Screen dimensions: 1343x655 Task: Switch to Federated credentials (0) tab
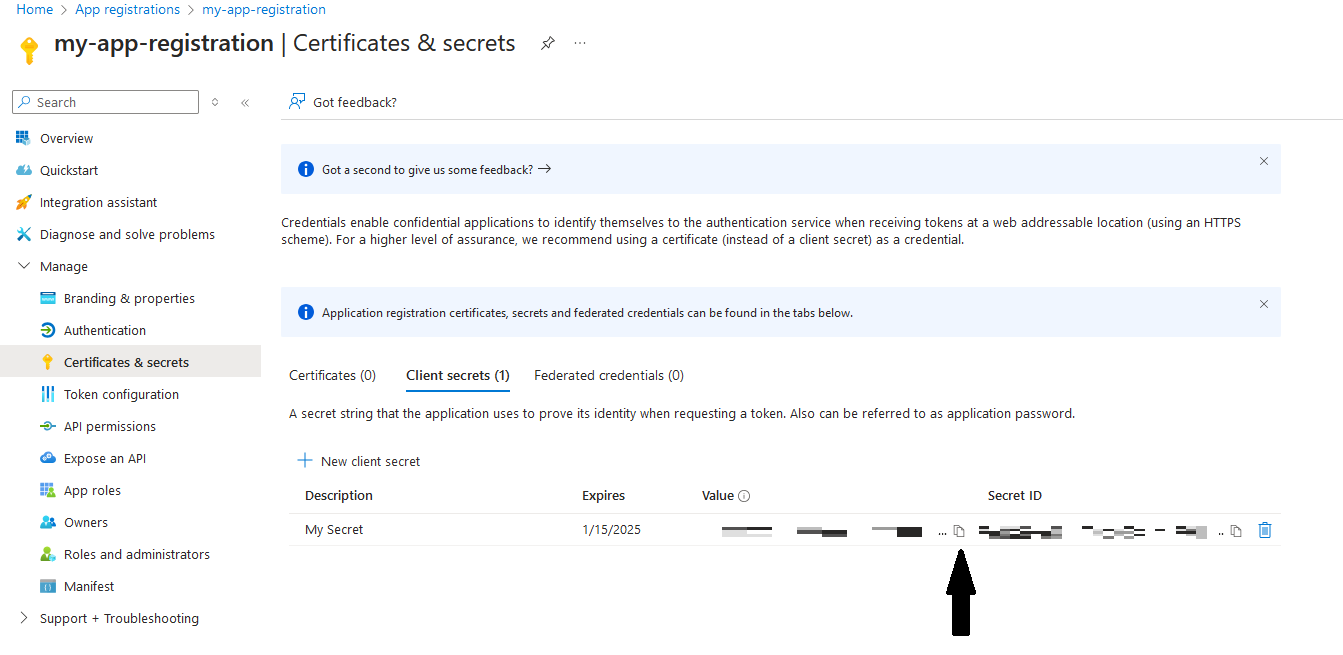coord(609,376)
